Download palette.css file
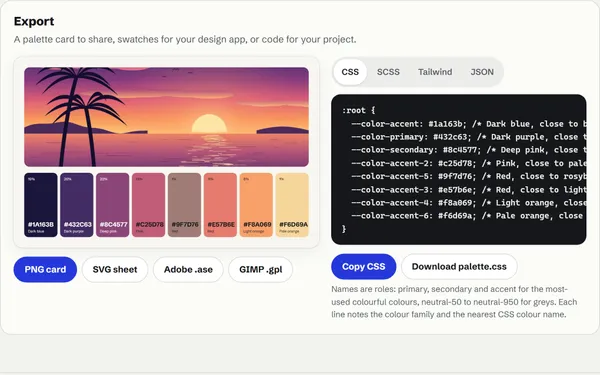 459,266
